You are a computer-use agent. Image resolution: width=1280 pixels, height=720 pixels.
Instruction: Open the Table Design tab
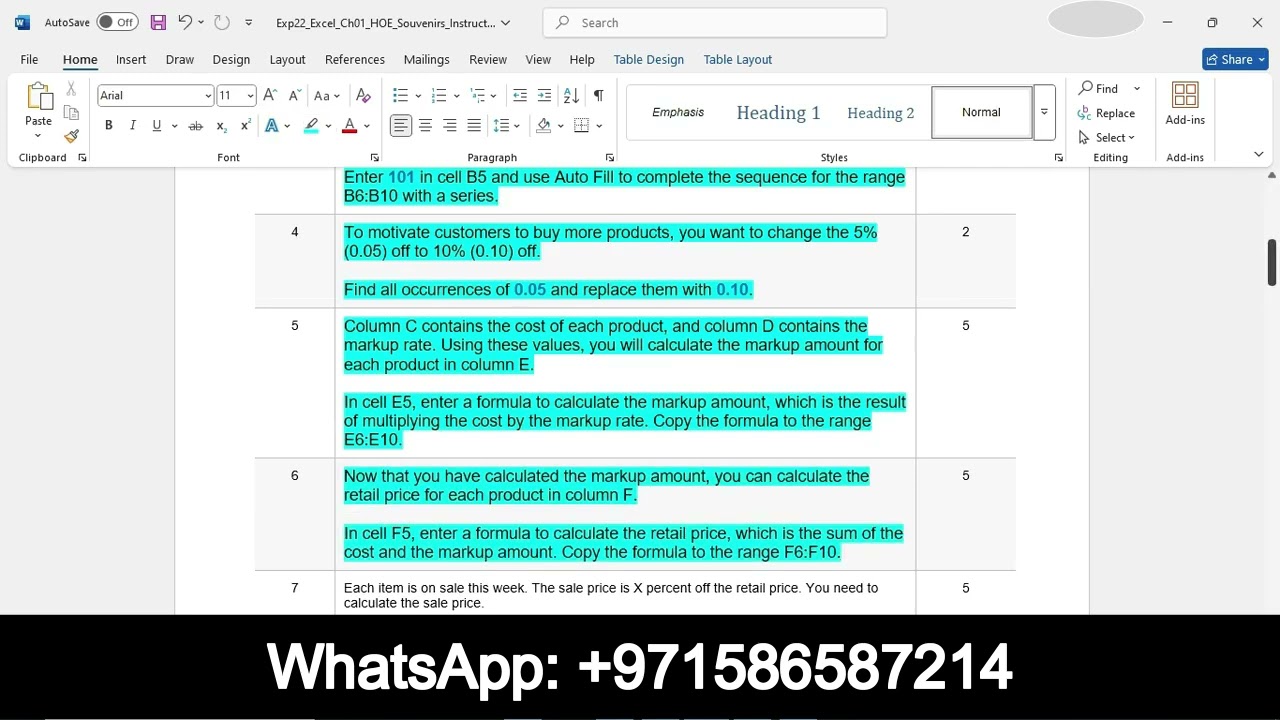click(649, 59)
